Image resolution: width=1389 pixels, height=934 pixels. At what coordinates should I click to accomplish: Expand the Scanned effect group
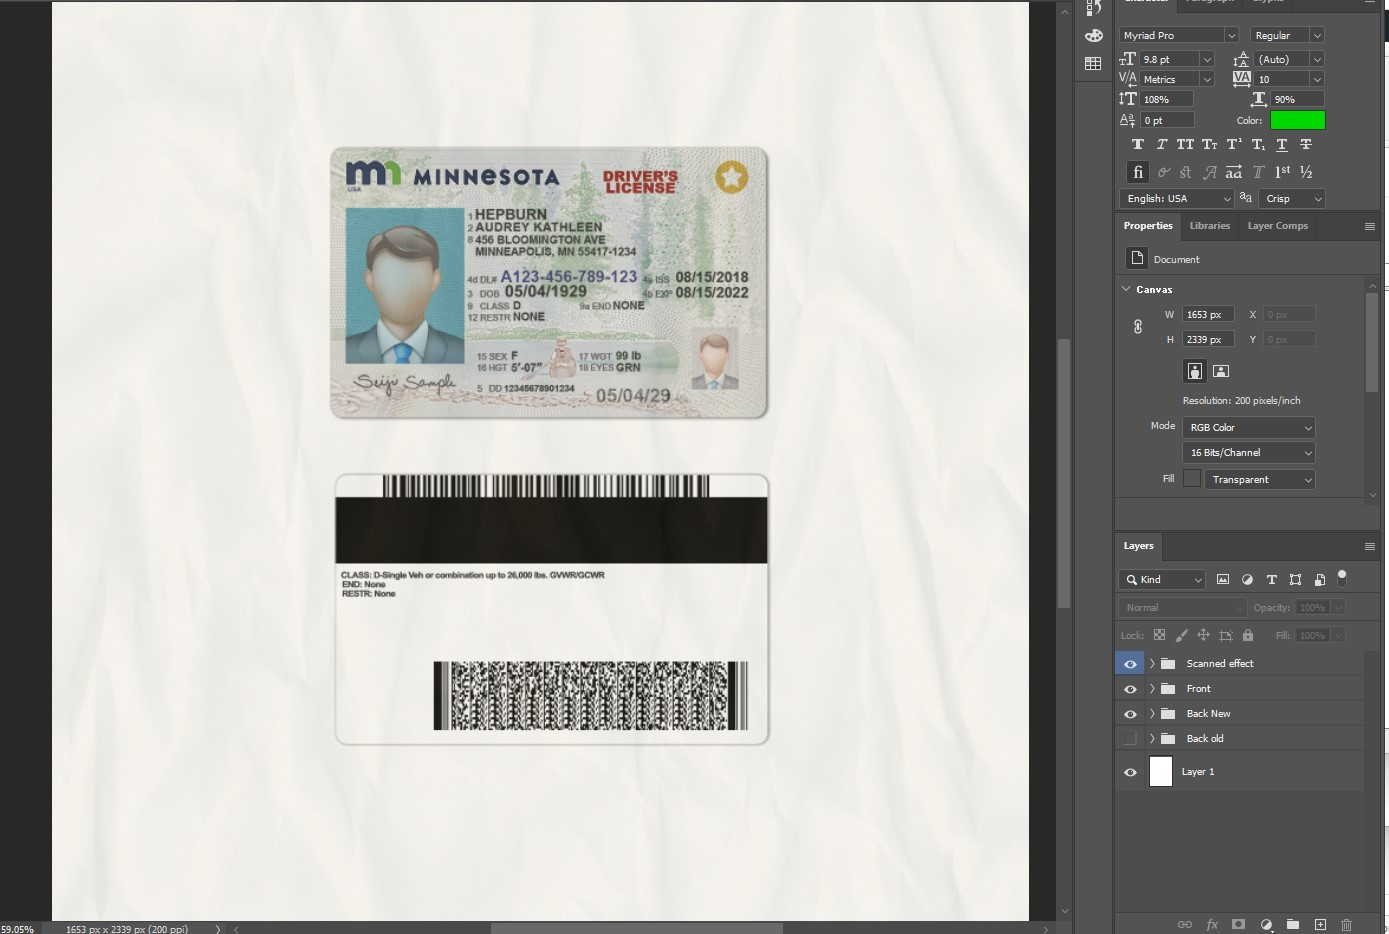(x=1152, y=663)
